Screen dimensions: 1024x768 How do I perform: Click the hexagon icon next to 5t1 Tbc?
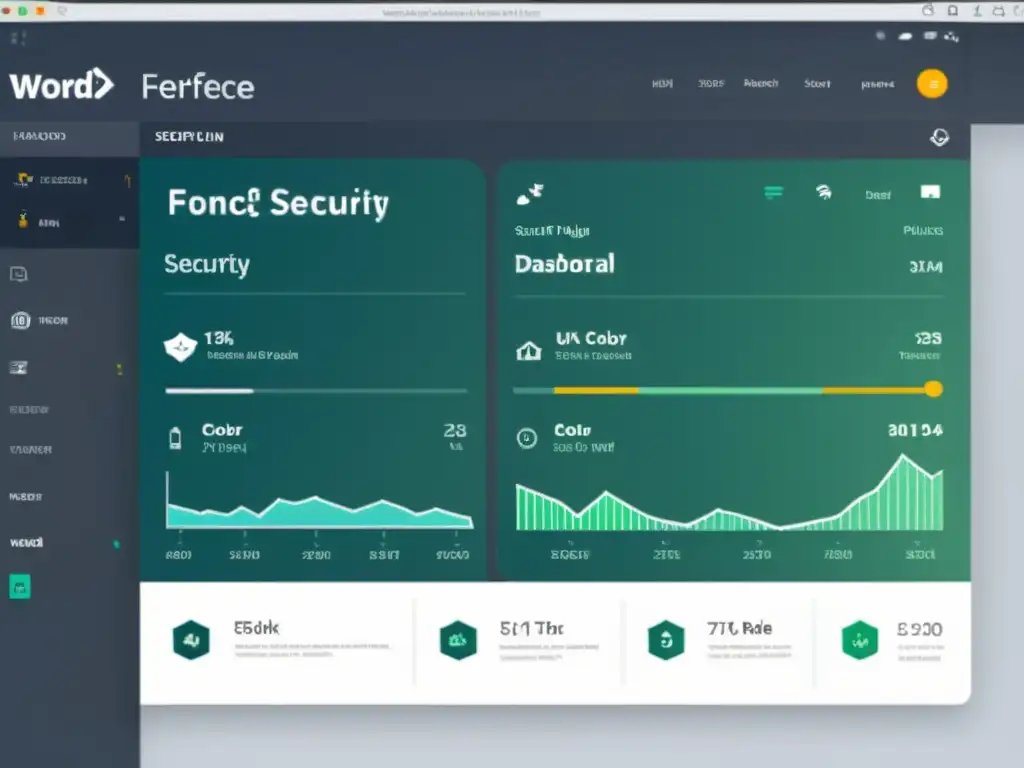458,640
